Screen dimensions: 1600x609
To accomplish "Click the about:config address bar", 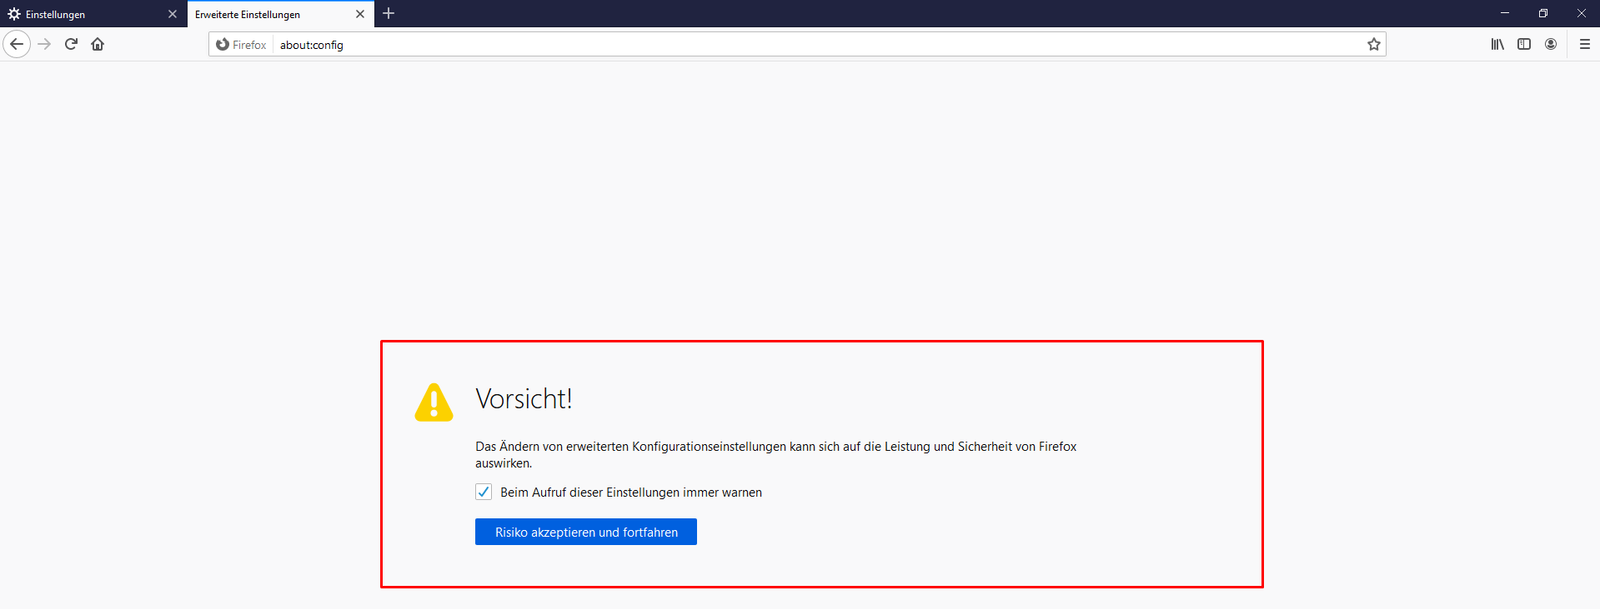I will (800, 45).
